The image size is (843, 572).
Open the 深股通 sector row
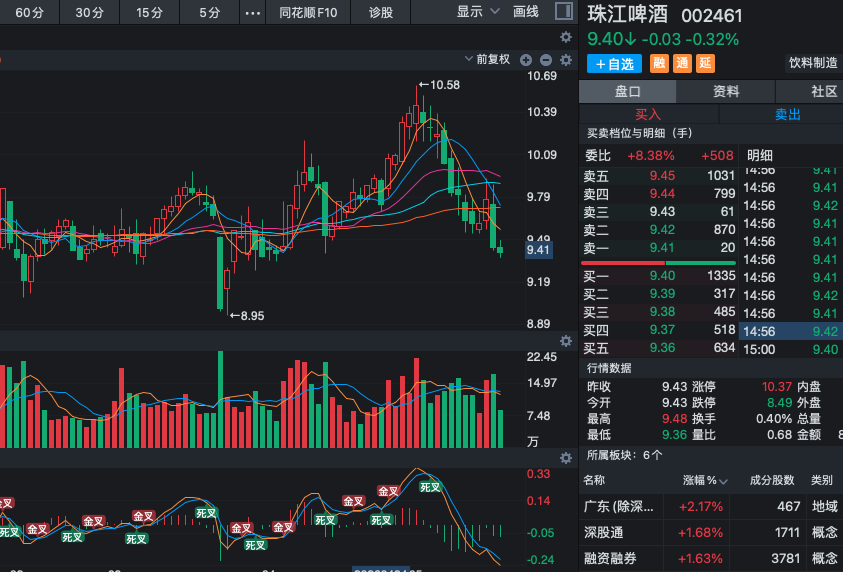(711, 533)
